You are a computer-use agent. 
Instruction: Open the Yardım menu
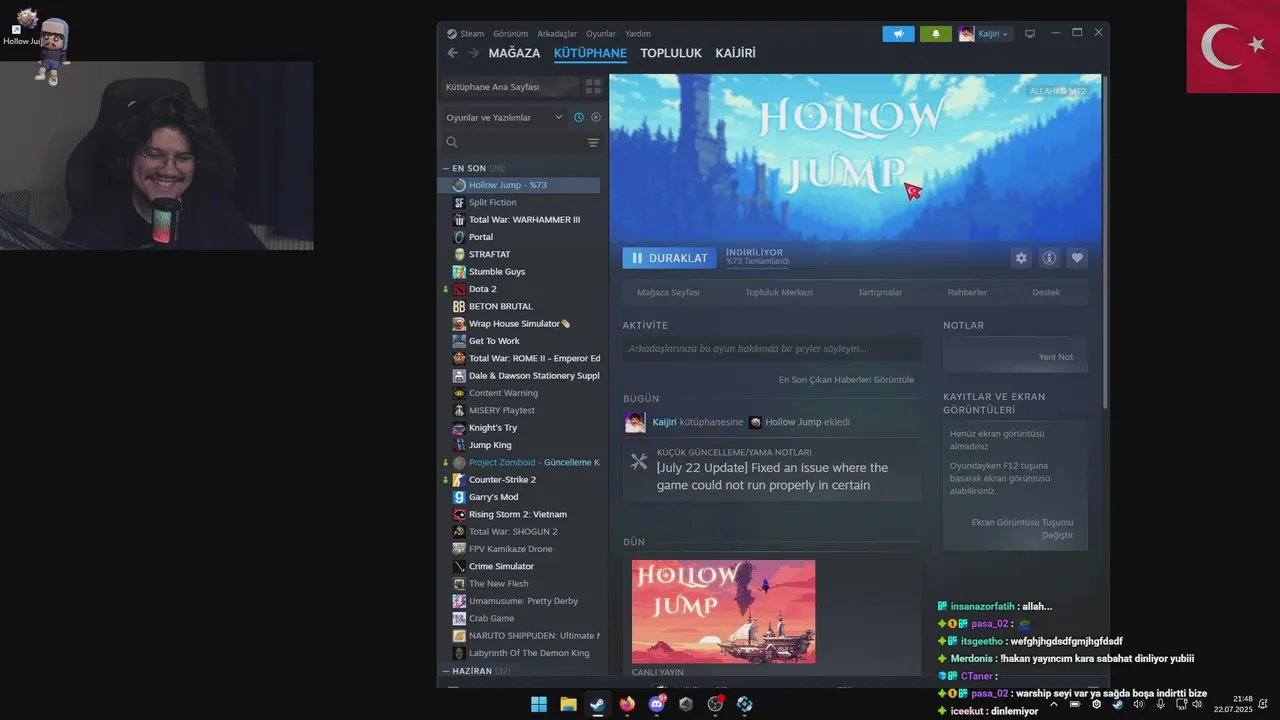(x=637, y=34)
